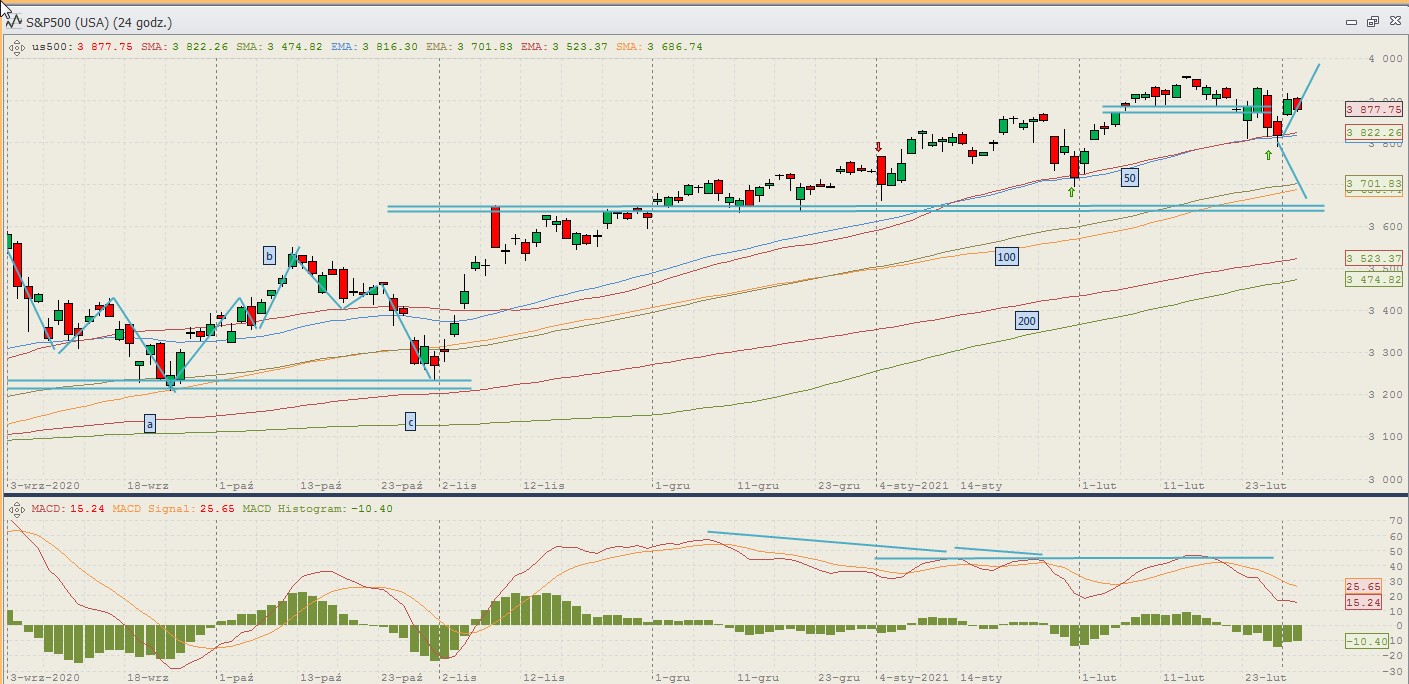The image size is (1409, 684).
Task: Click the 3 877.75 current price tag
Action: click(1373, 109)
